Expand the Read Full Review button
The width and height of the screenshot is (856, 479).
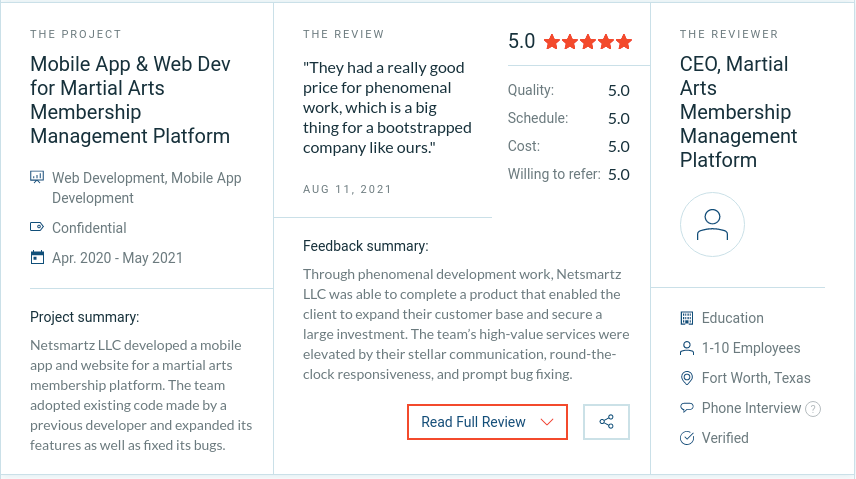(x=474, y=422)
